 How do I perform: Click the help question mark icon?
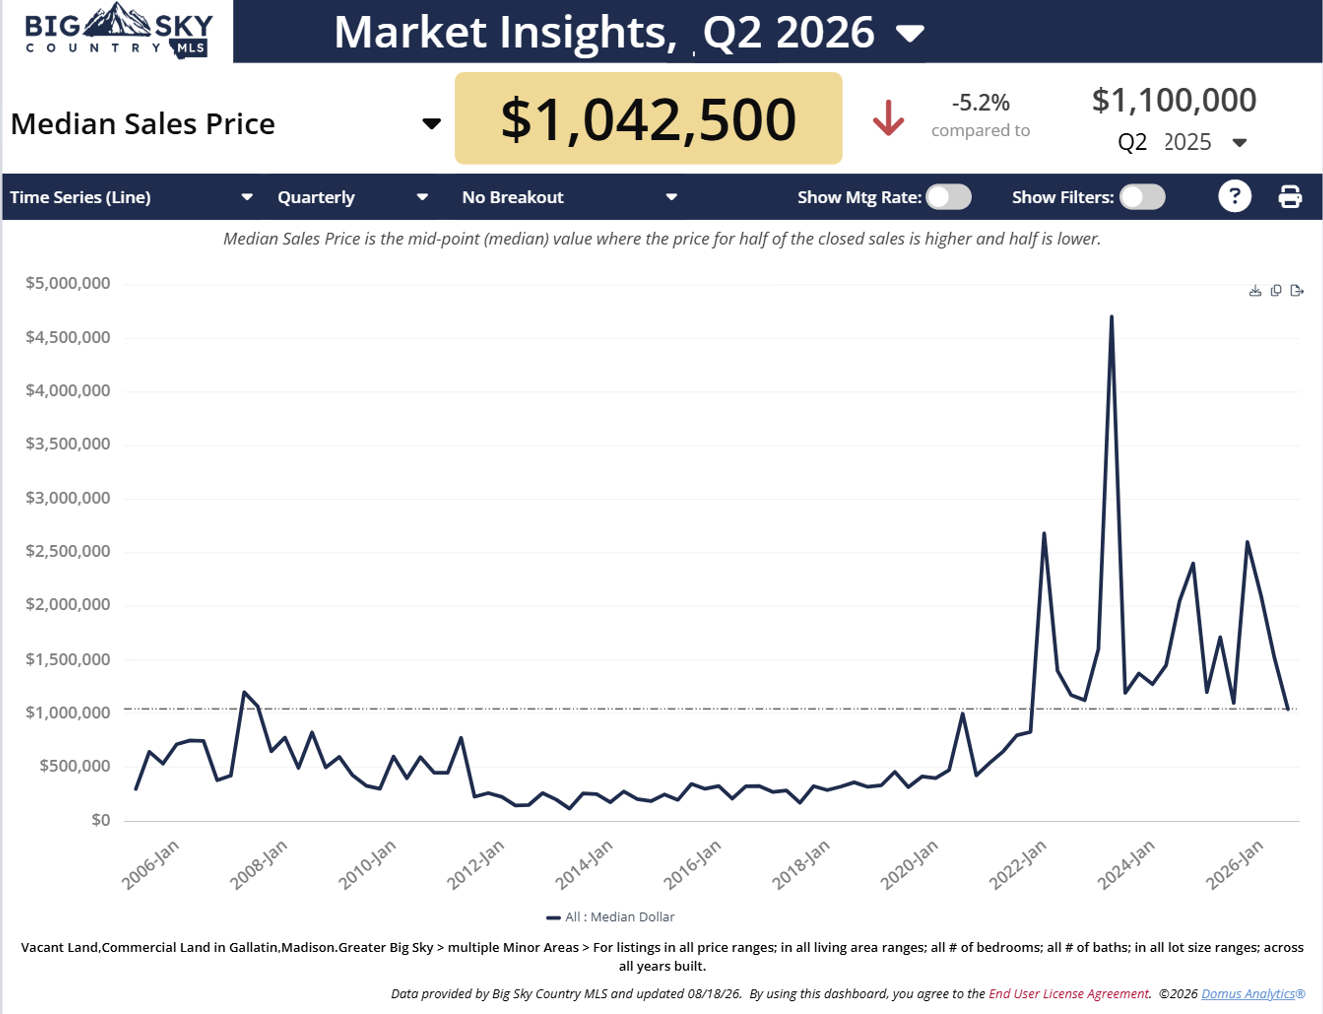coord(1235,196)
